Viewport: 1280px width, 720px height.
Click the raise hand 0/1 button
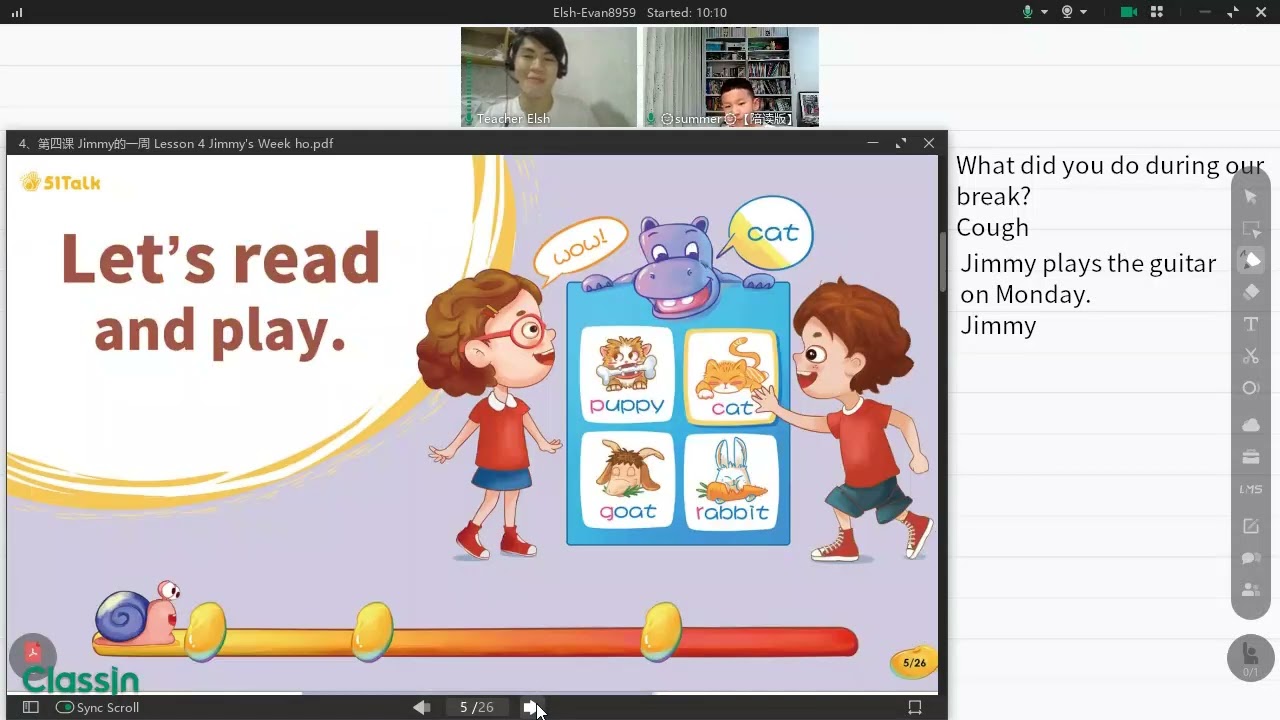pos(1250,658)
